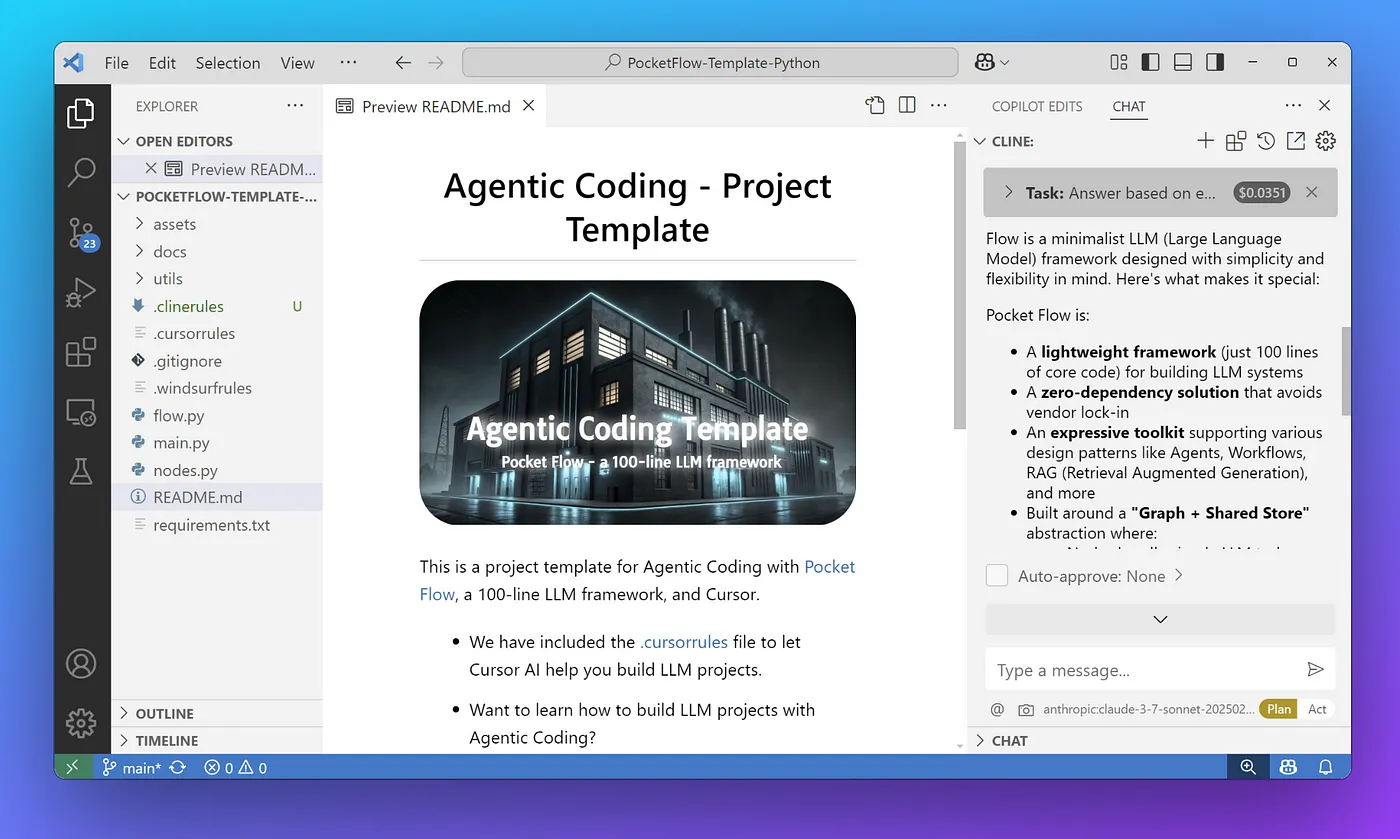Open the Extensions view
This screenshot has width=1400, height=839.
pos(81,352)
